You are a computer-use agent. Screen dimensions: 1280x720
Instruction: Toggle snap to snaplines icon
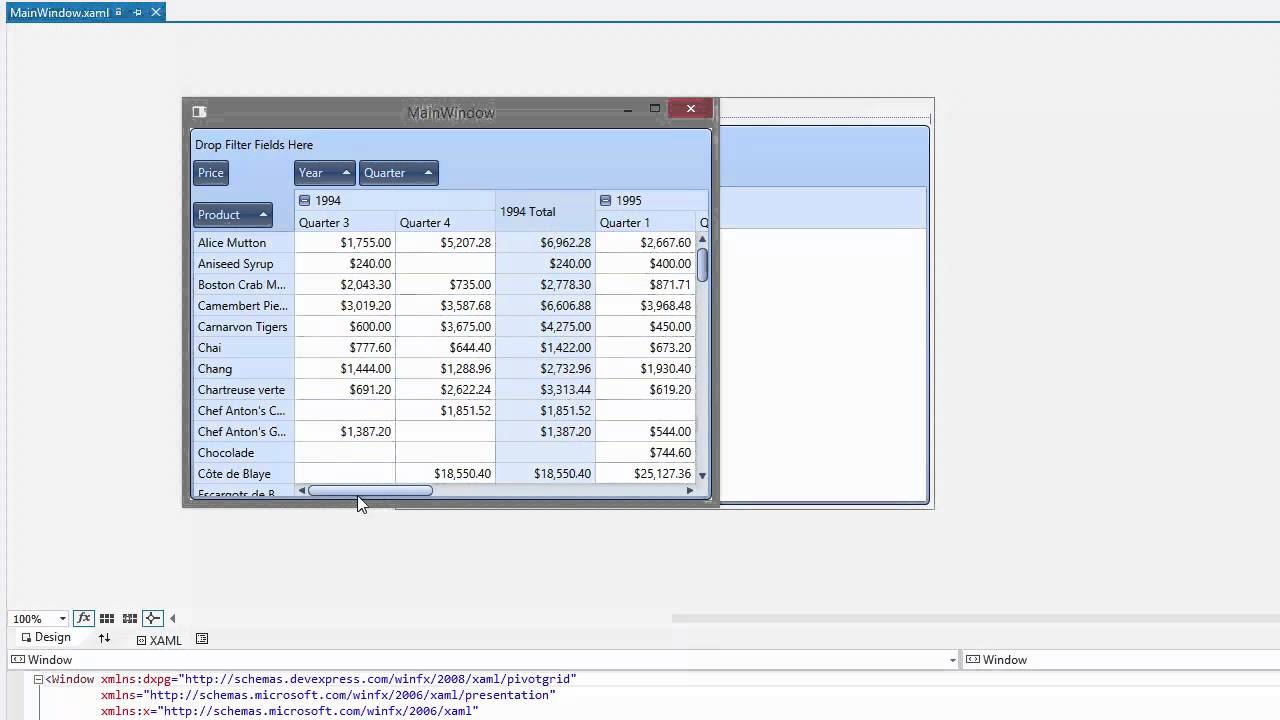point(152,619)
